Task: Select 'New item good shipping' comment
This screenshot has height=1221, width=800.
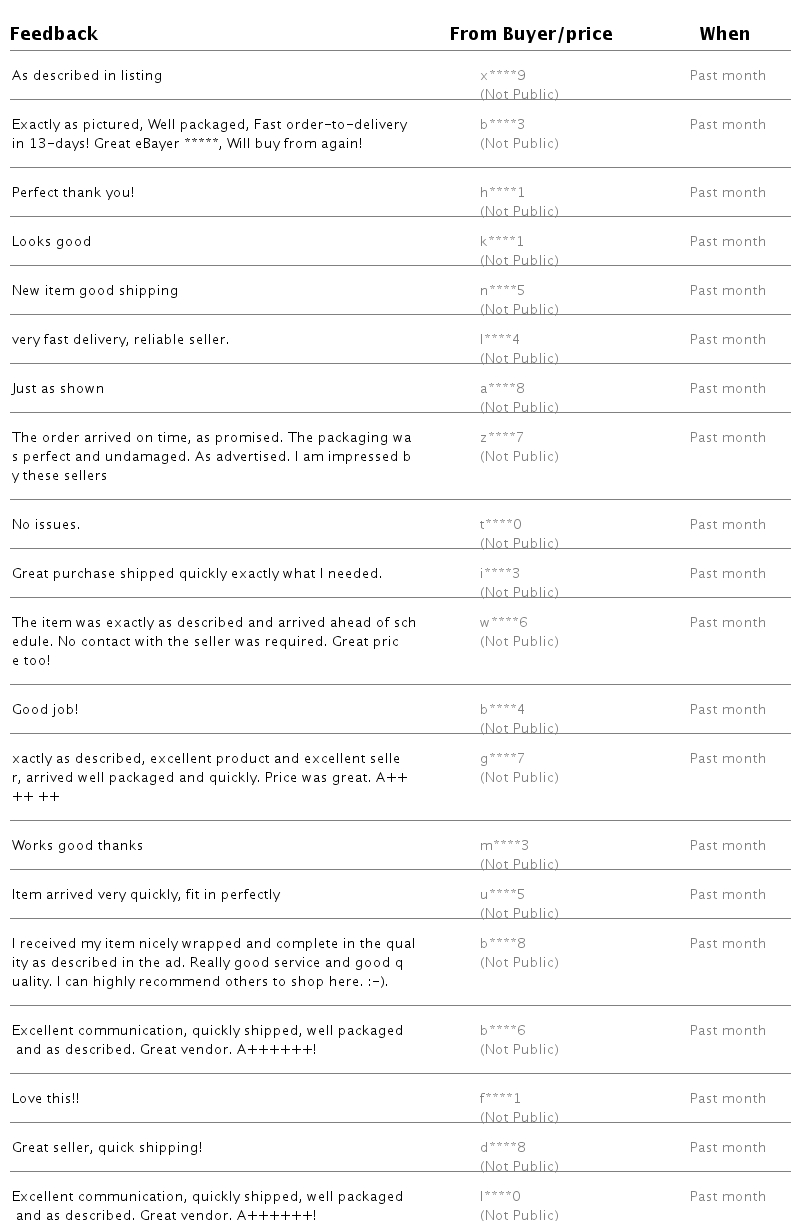Action: 95,291
